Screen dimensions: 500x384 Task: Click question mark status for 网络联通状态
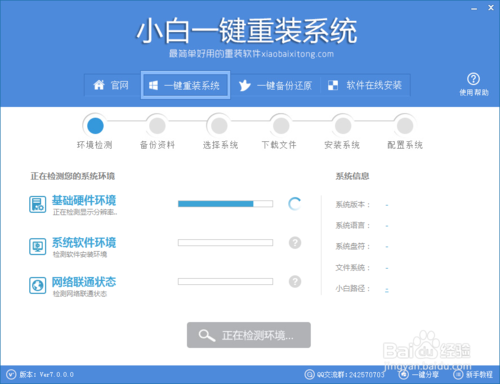tap(295, 282)
